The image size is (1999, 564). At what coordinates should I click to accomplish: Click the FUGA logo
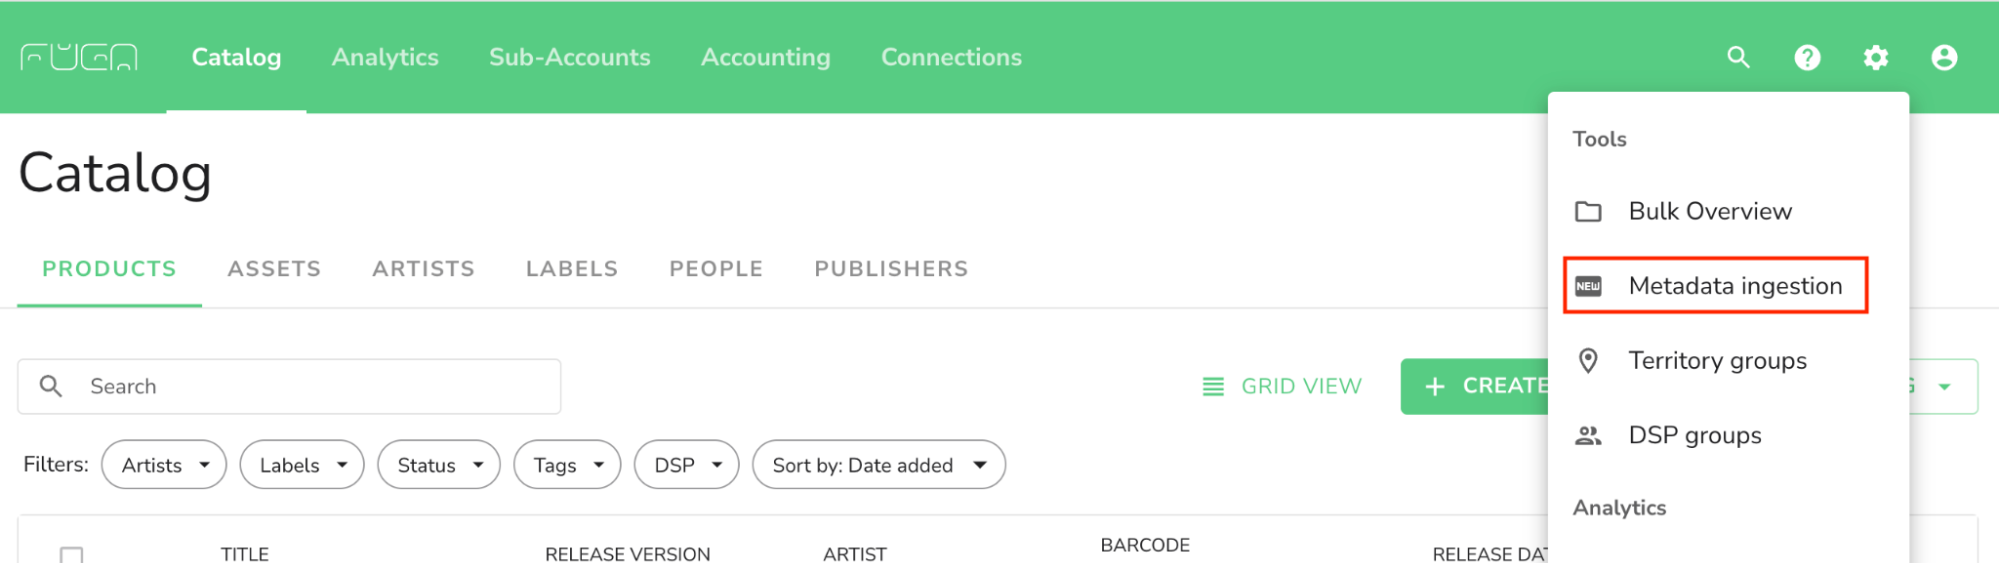click(79, 57)
